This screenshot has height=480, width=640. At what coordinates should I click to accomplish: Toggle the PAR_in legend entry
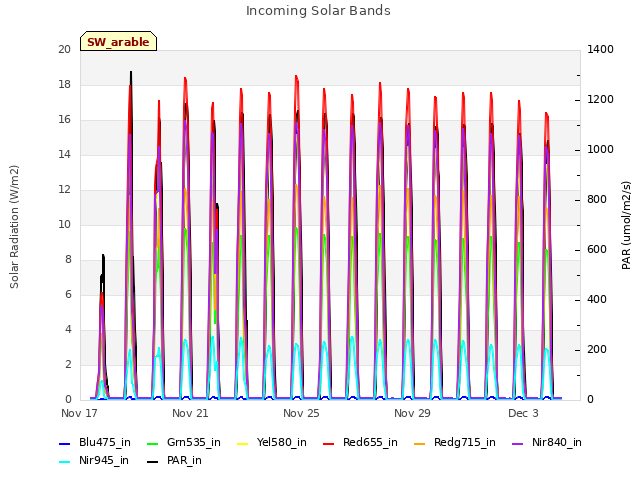tap(174, 460)
